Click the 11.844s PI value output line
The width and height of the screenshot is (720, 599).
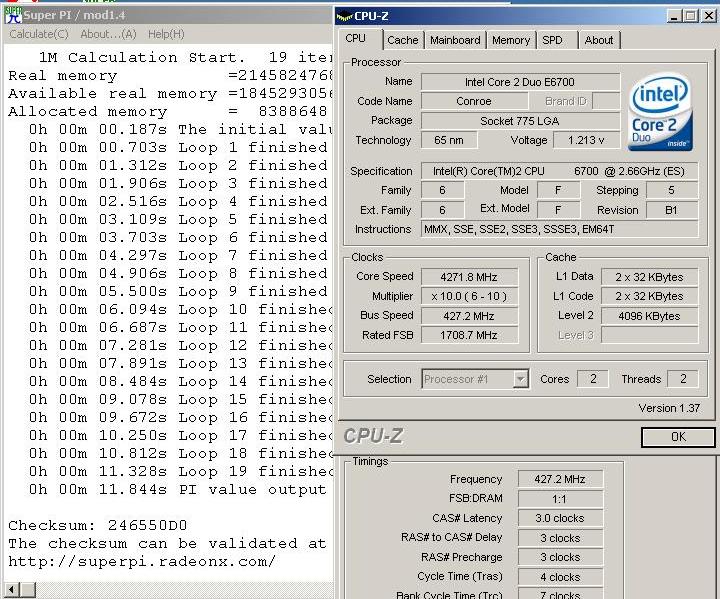(178, 490)
